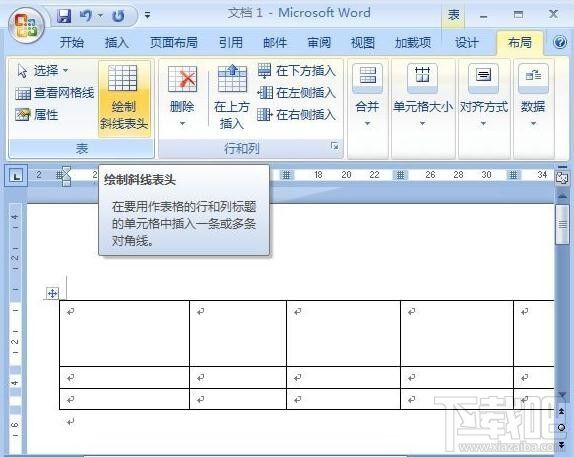The width and height of the screenshot is (574, 457).
Task: Click 绘制斜线表头 button
Action: [x=124, y=99]
